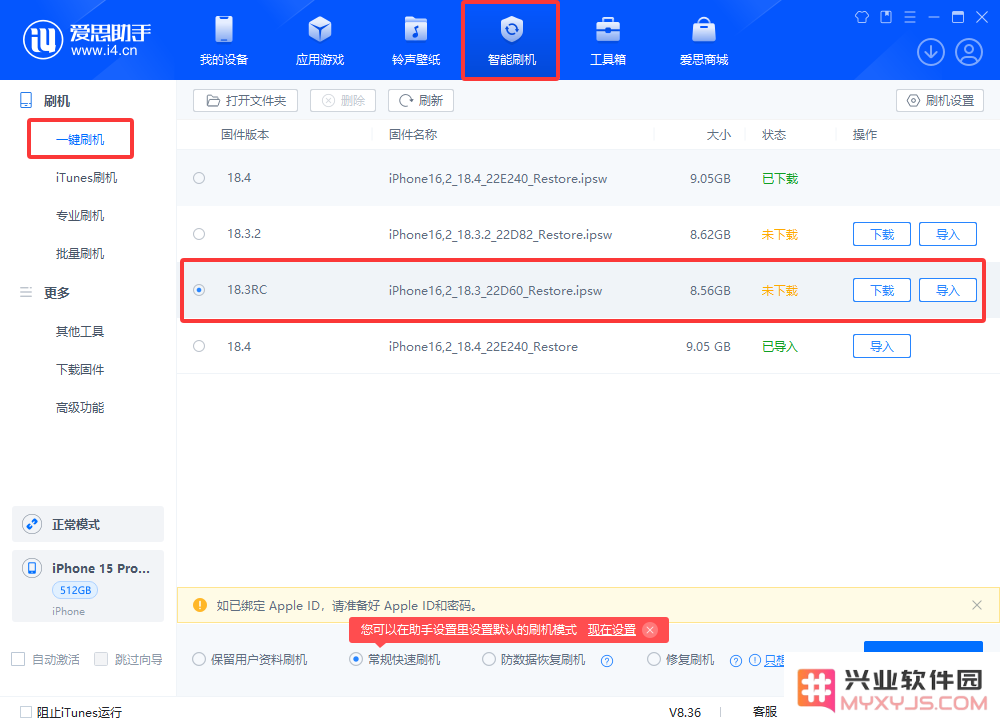1000x727 pixels.
Task: Select the iPhone 15 Pro device card
Action: pos(88,586)
